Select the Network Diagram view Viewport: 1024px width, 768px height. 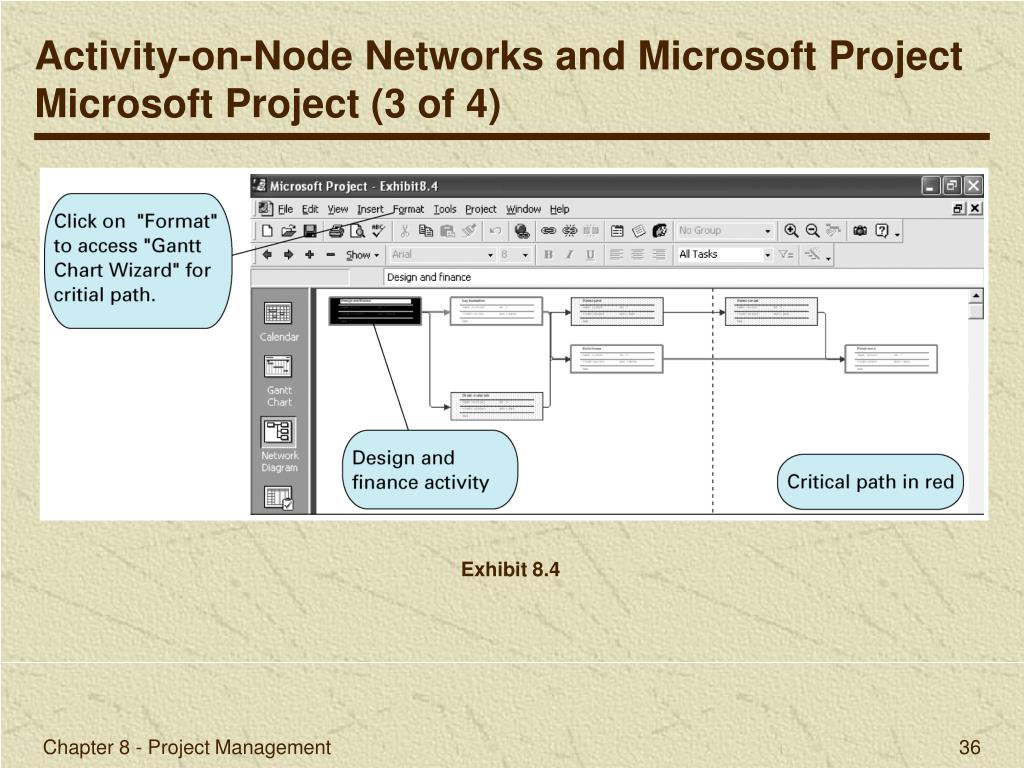pyautogui.click(x=279, y=445)
